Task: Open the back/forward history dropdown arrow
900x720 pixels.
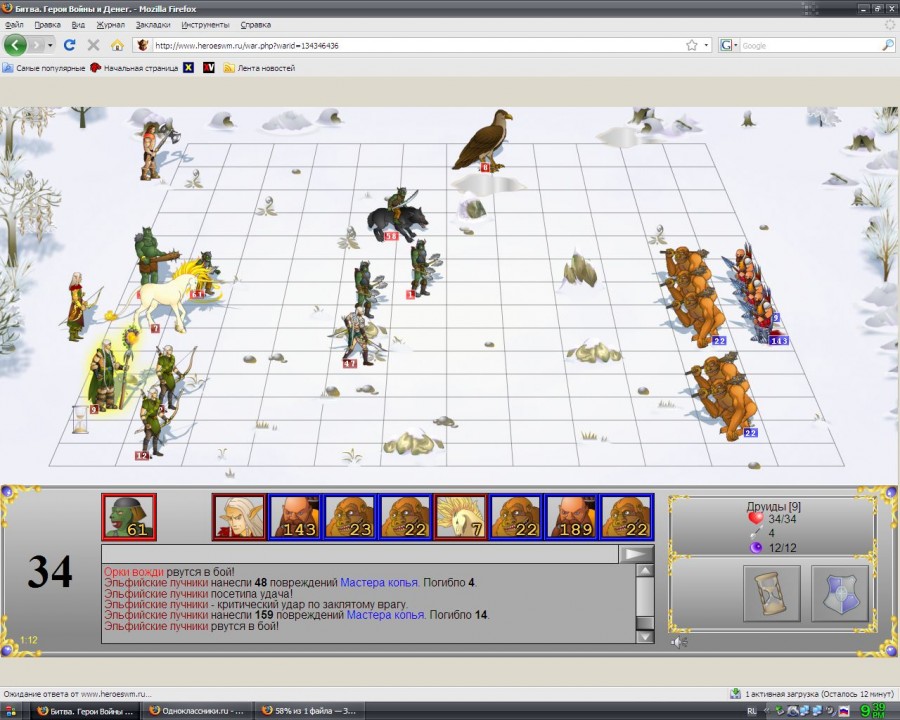Action: pos(51,45)
